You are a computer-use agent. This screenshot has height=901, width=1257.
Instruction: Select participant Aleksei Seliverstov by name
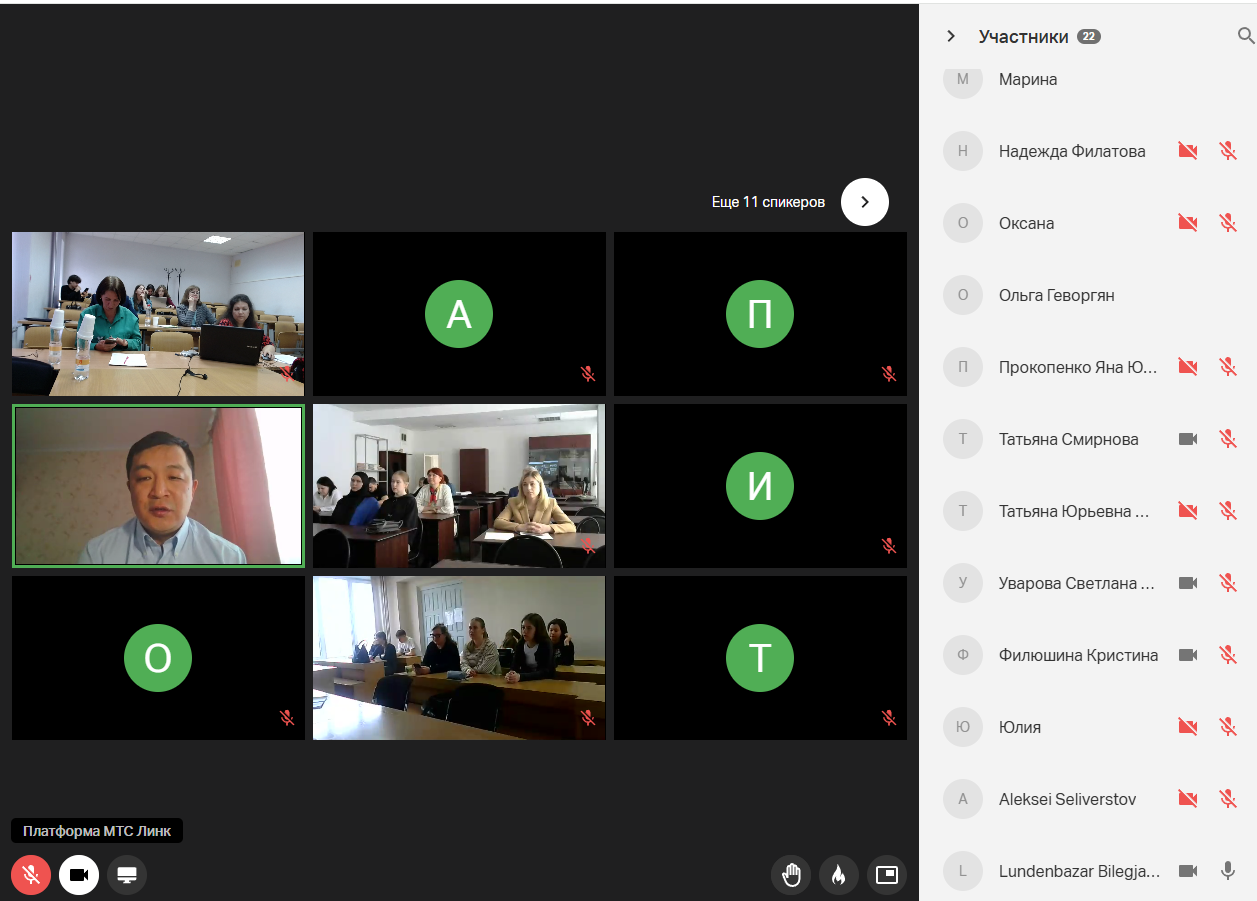pos(1067,799)
